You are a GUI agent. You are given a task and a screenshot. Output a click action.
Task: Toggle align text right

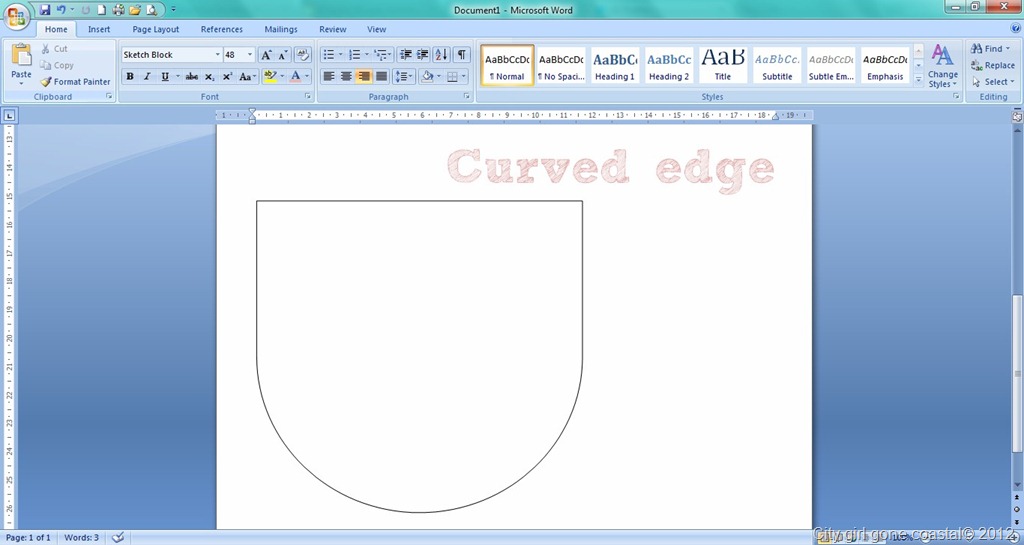pos(364,76)
